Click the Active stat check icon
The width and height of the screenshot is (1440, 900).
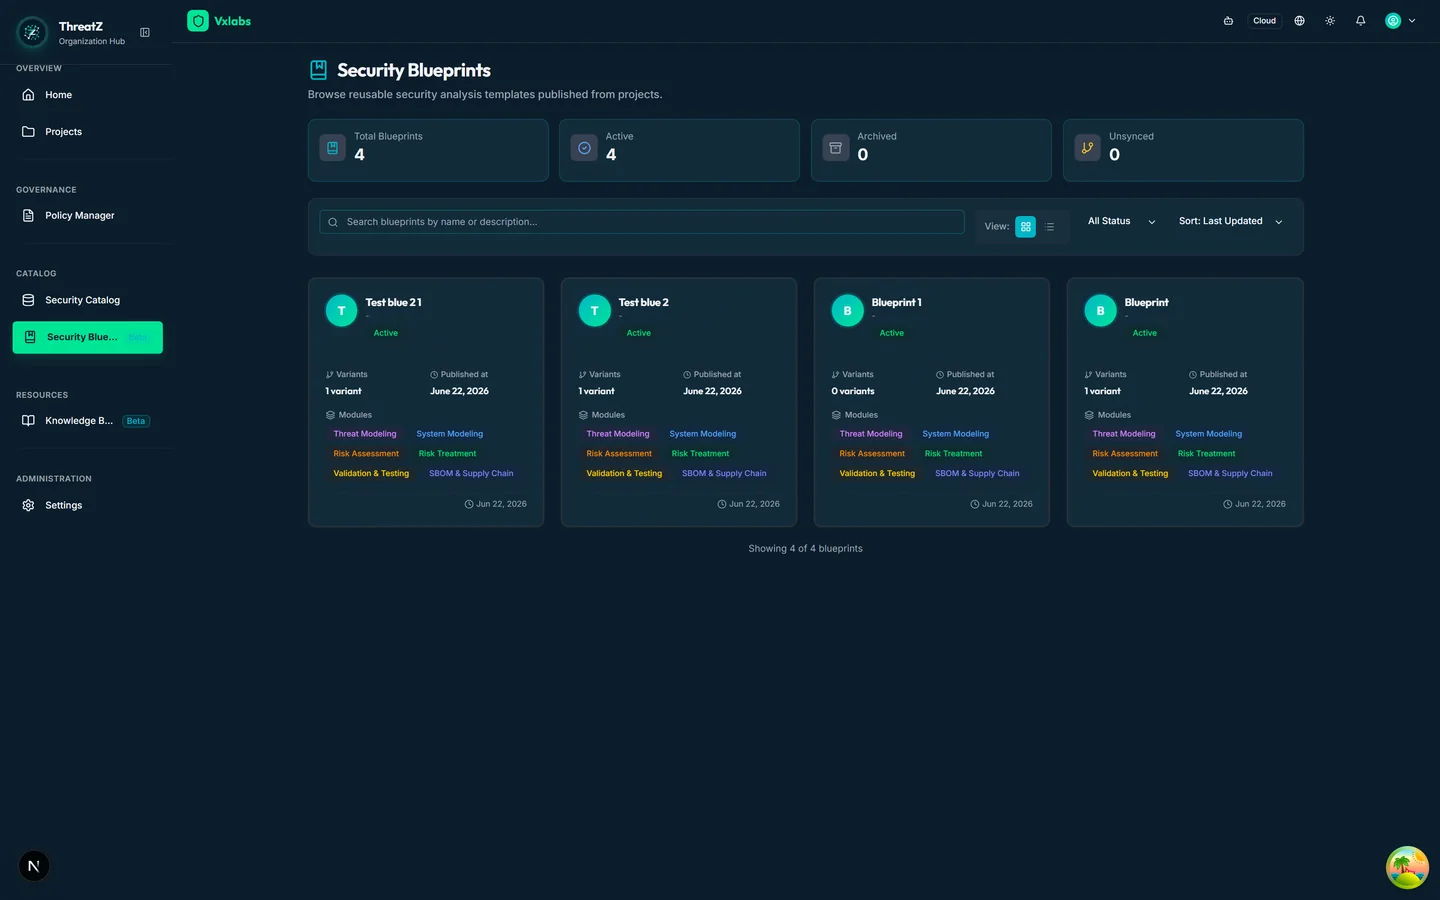point(584,148)
